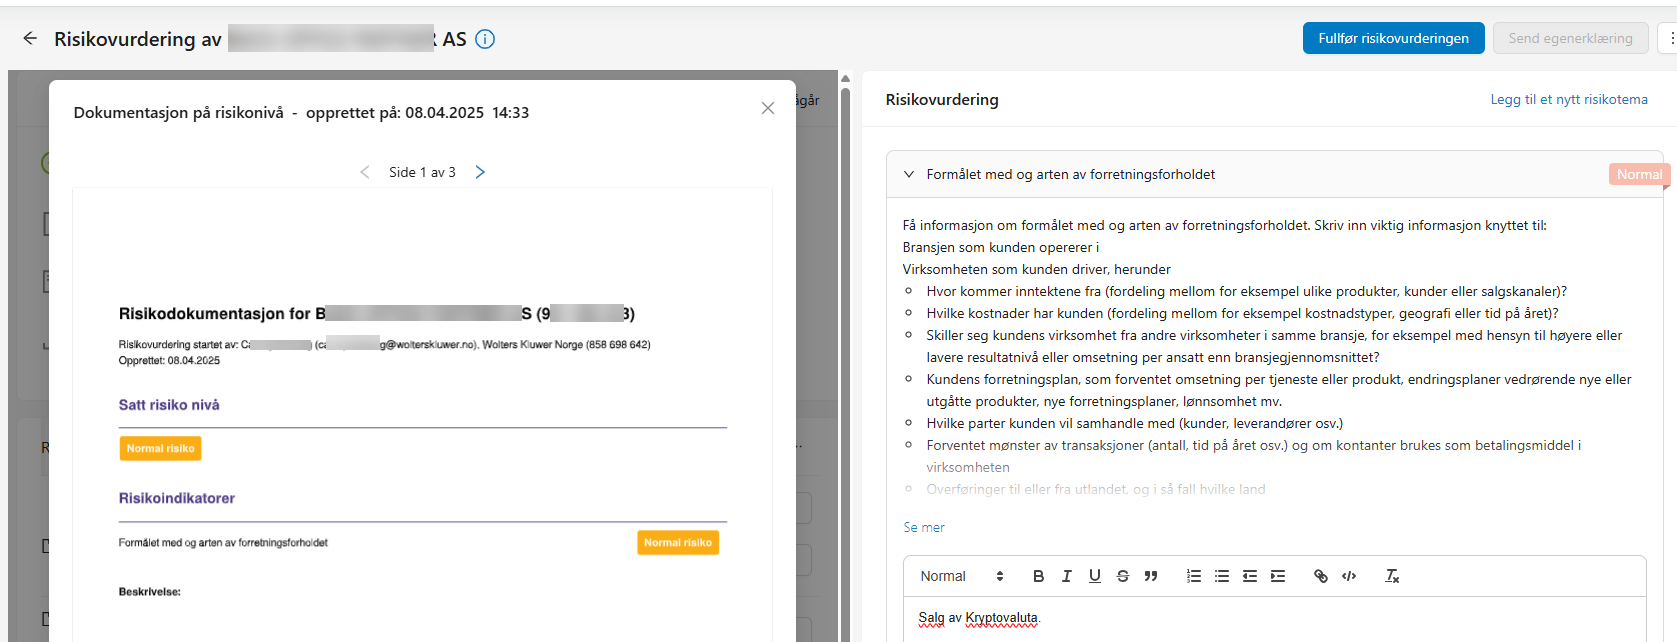Click the Normal risk badge on section header

1639,174
